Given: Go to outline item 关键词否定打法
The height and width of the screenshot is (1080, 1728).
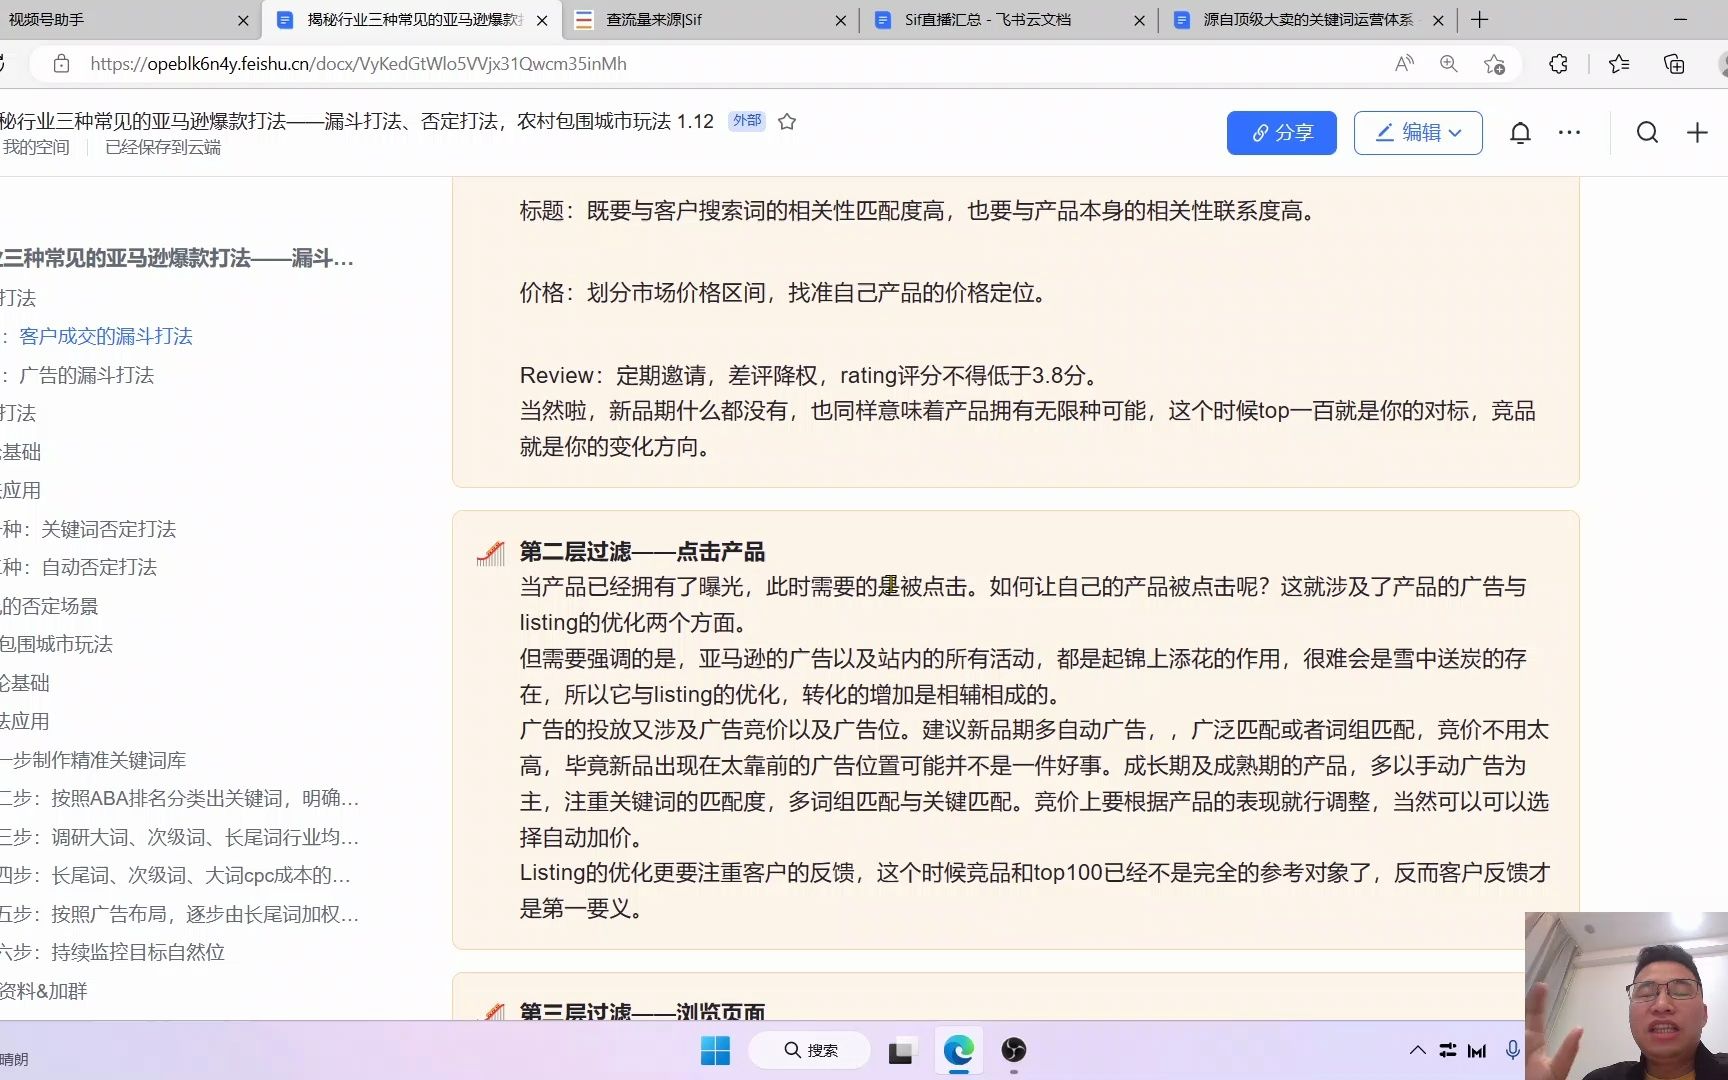Looking at the screenshot, I should click(108, 530).
